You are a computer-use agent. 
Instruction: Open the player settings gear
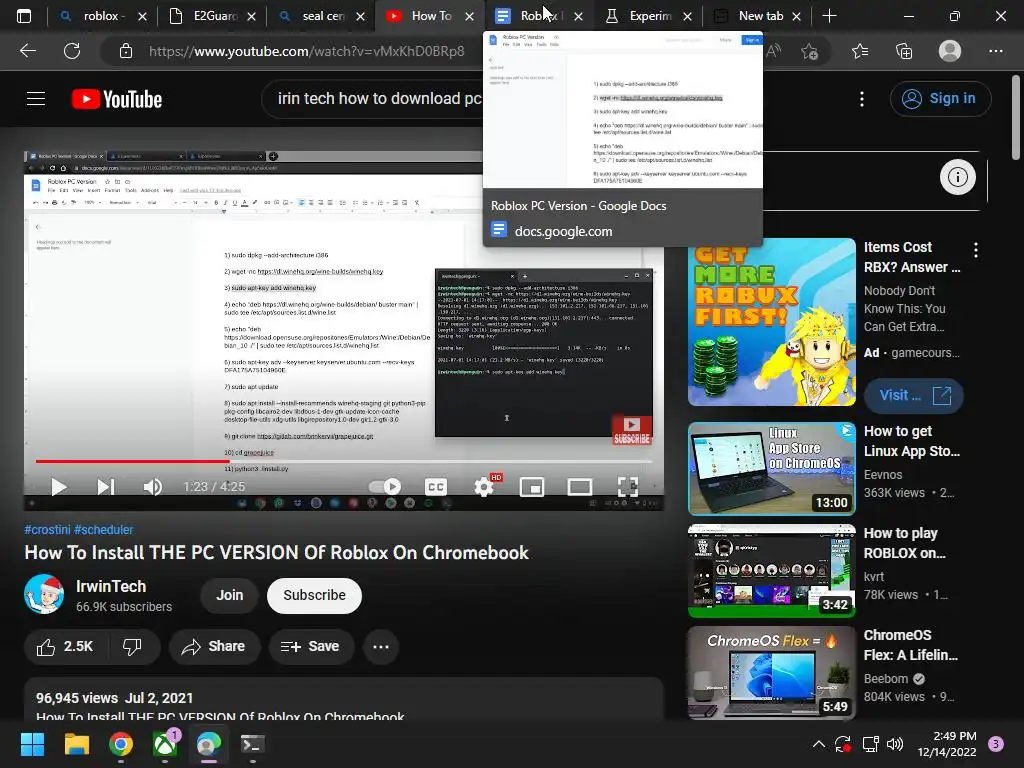coord(484,487)
